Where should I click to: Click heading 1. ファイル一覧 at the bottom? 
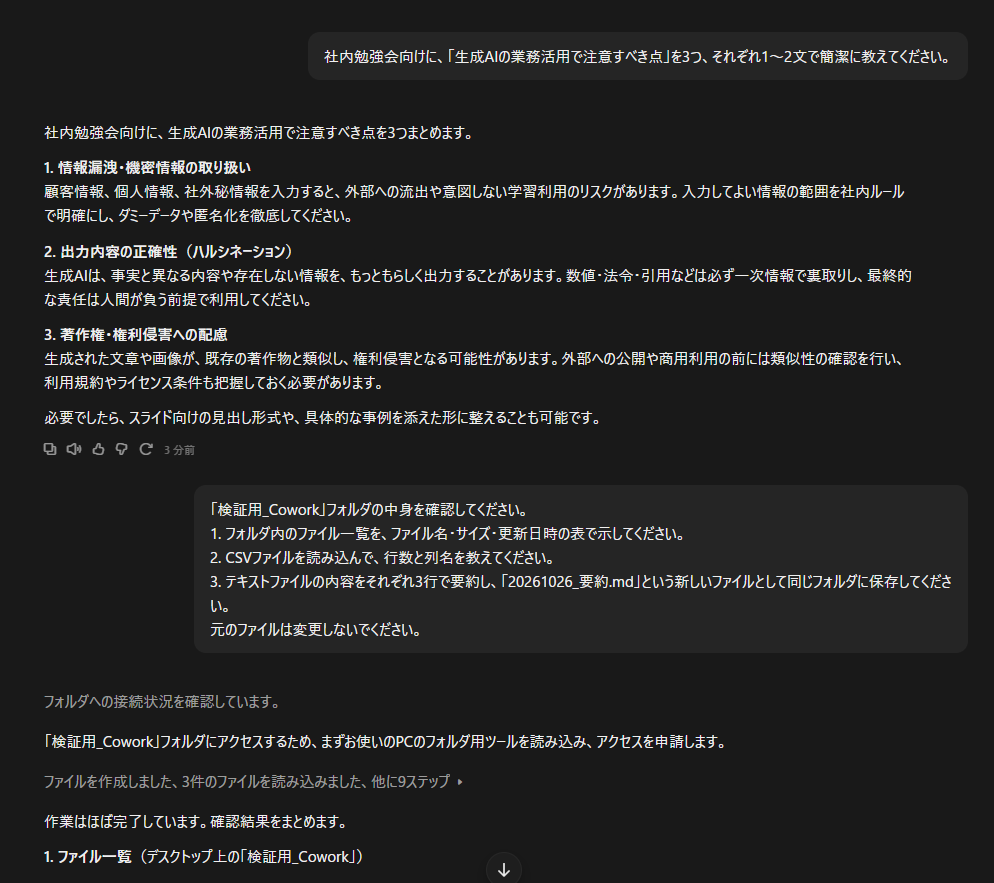click(x=204, y=857)
